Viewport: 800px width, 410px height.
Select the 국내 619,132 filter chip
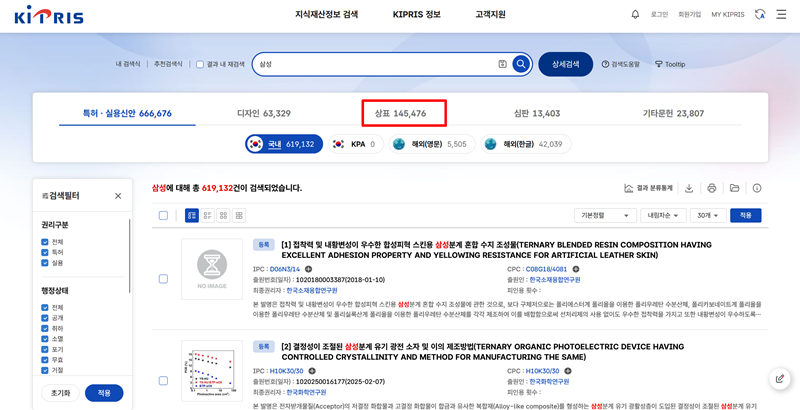click(x=284, y=144)
